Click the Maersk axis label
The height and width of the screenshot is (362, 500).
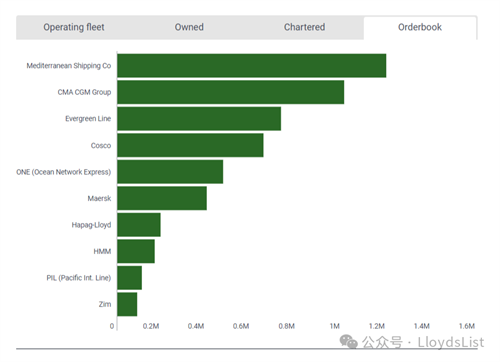pyautogui.click(x=99, y=198)
